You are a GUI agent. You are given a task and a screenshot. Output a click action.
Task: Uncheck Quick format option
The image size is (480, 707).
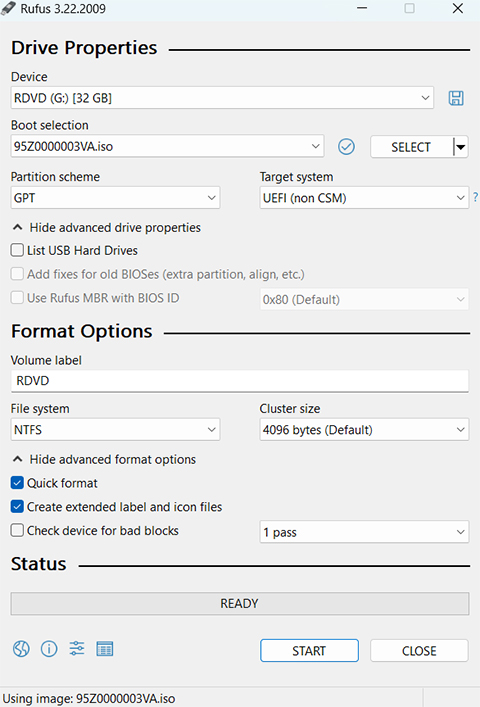point(17,483)
